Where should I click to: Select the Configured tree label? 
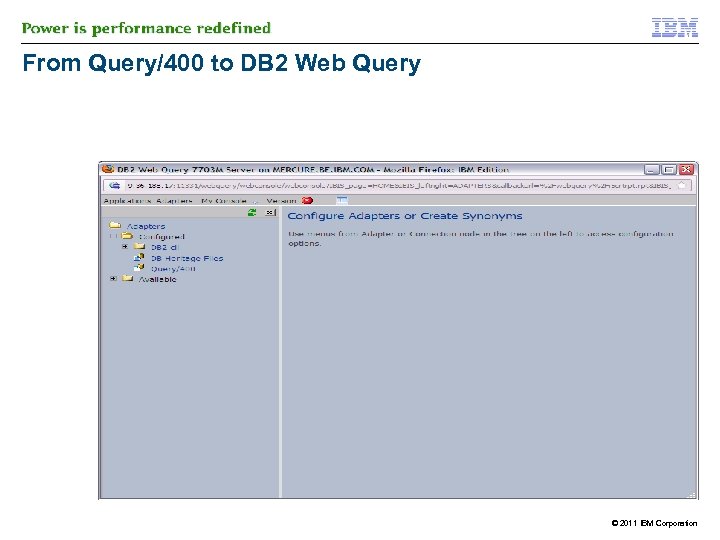(x=162, y=237)
